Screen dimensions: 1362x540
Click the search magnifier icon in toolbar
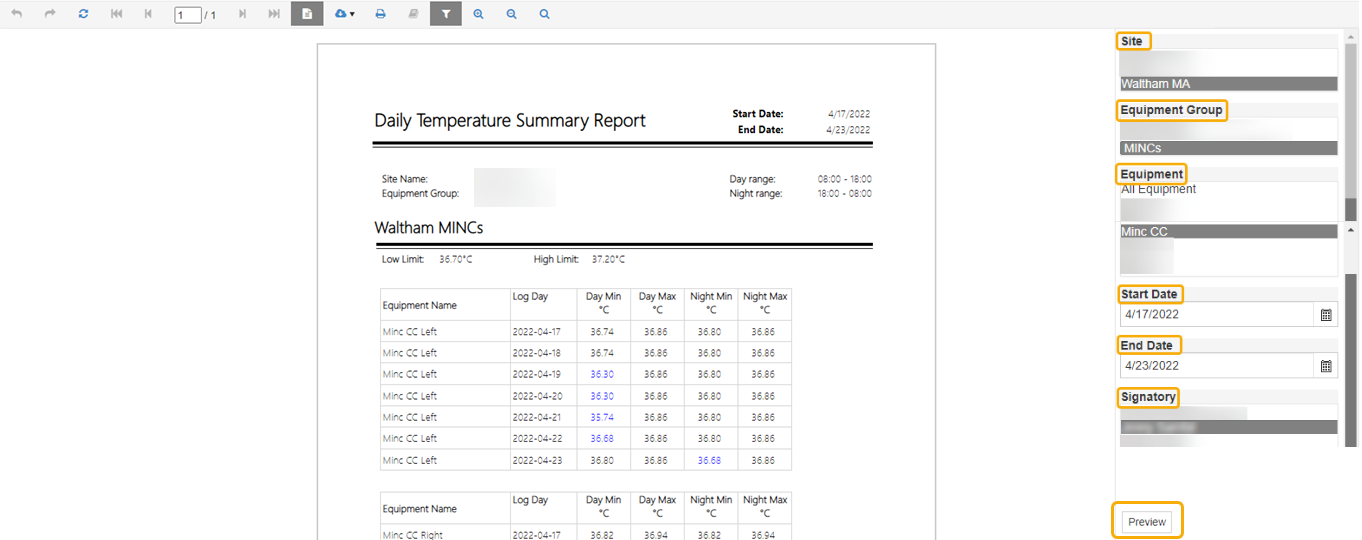(544, 14)
